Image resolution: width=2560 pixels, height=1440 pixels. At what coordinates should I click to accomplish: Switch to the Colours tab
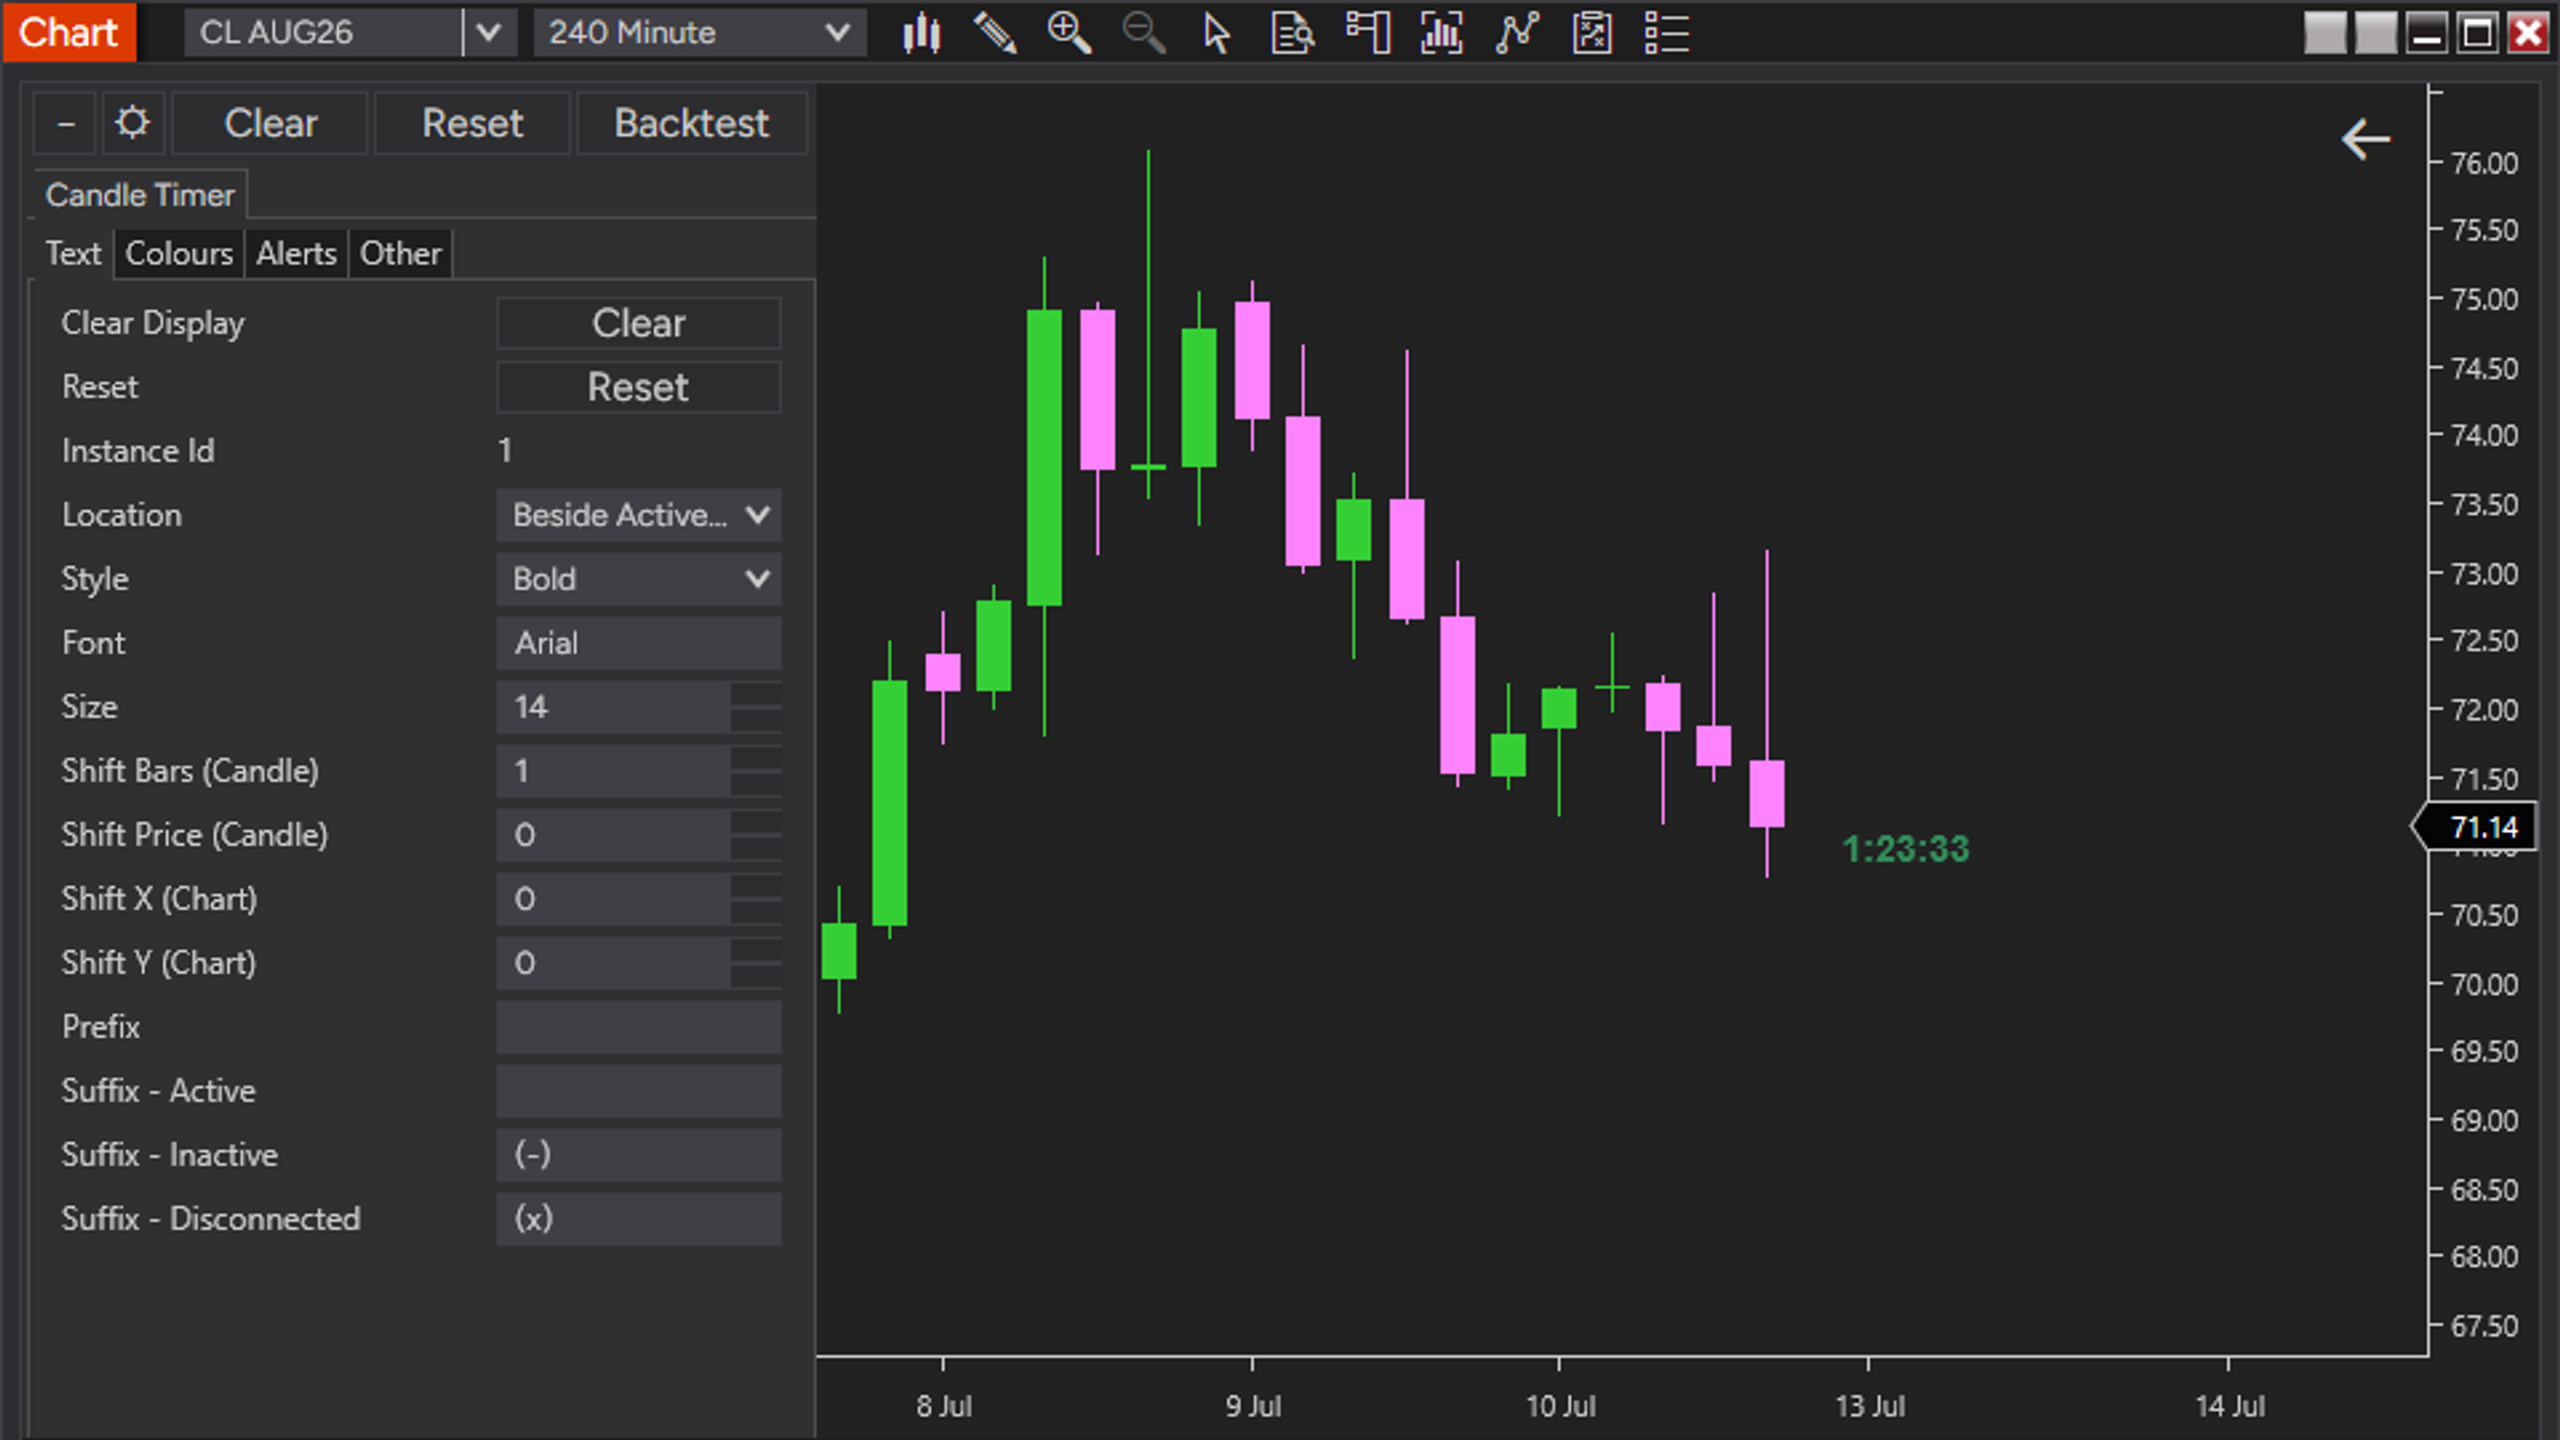(x=179, y=254)
